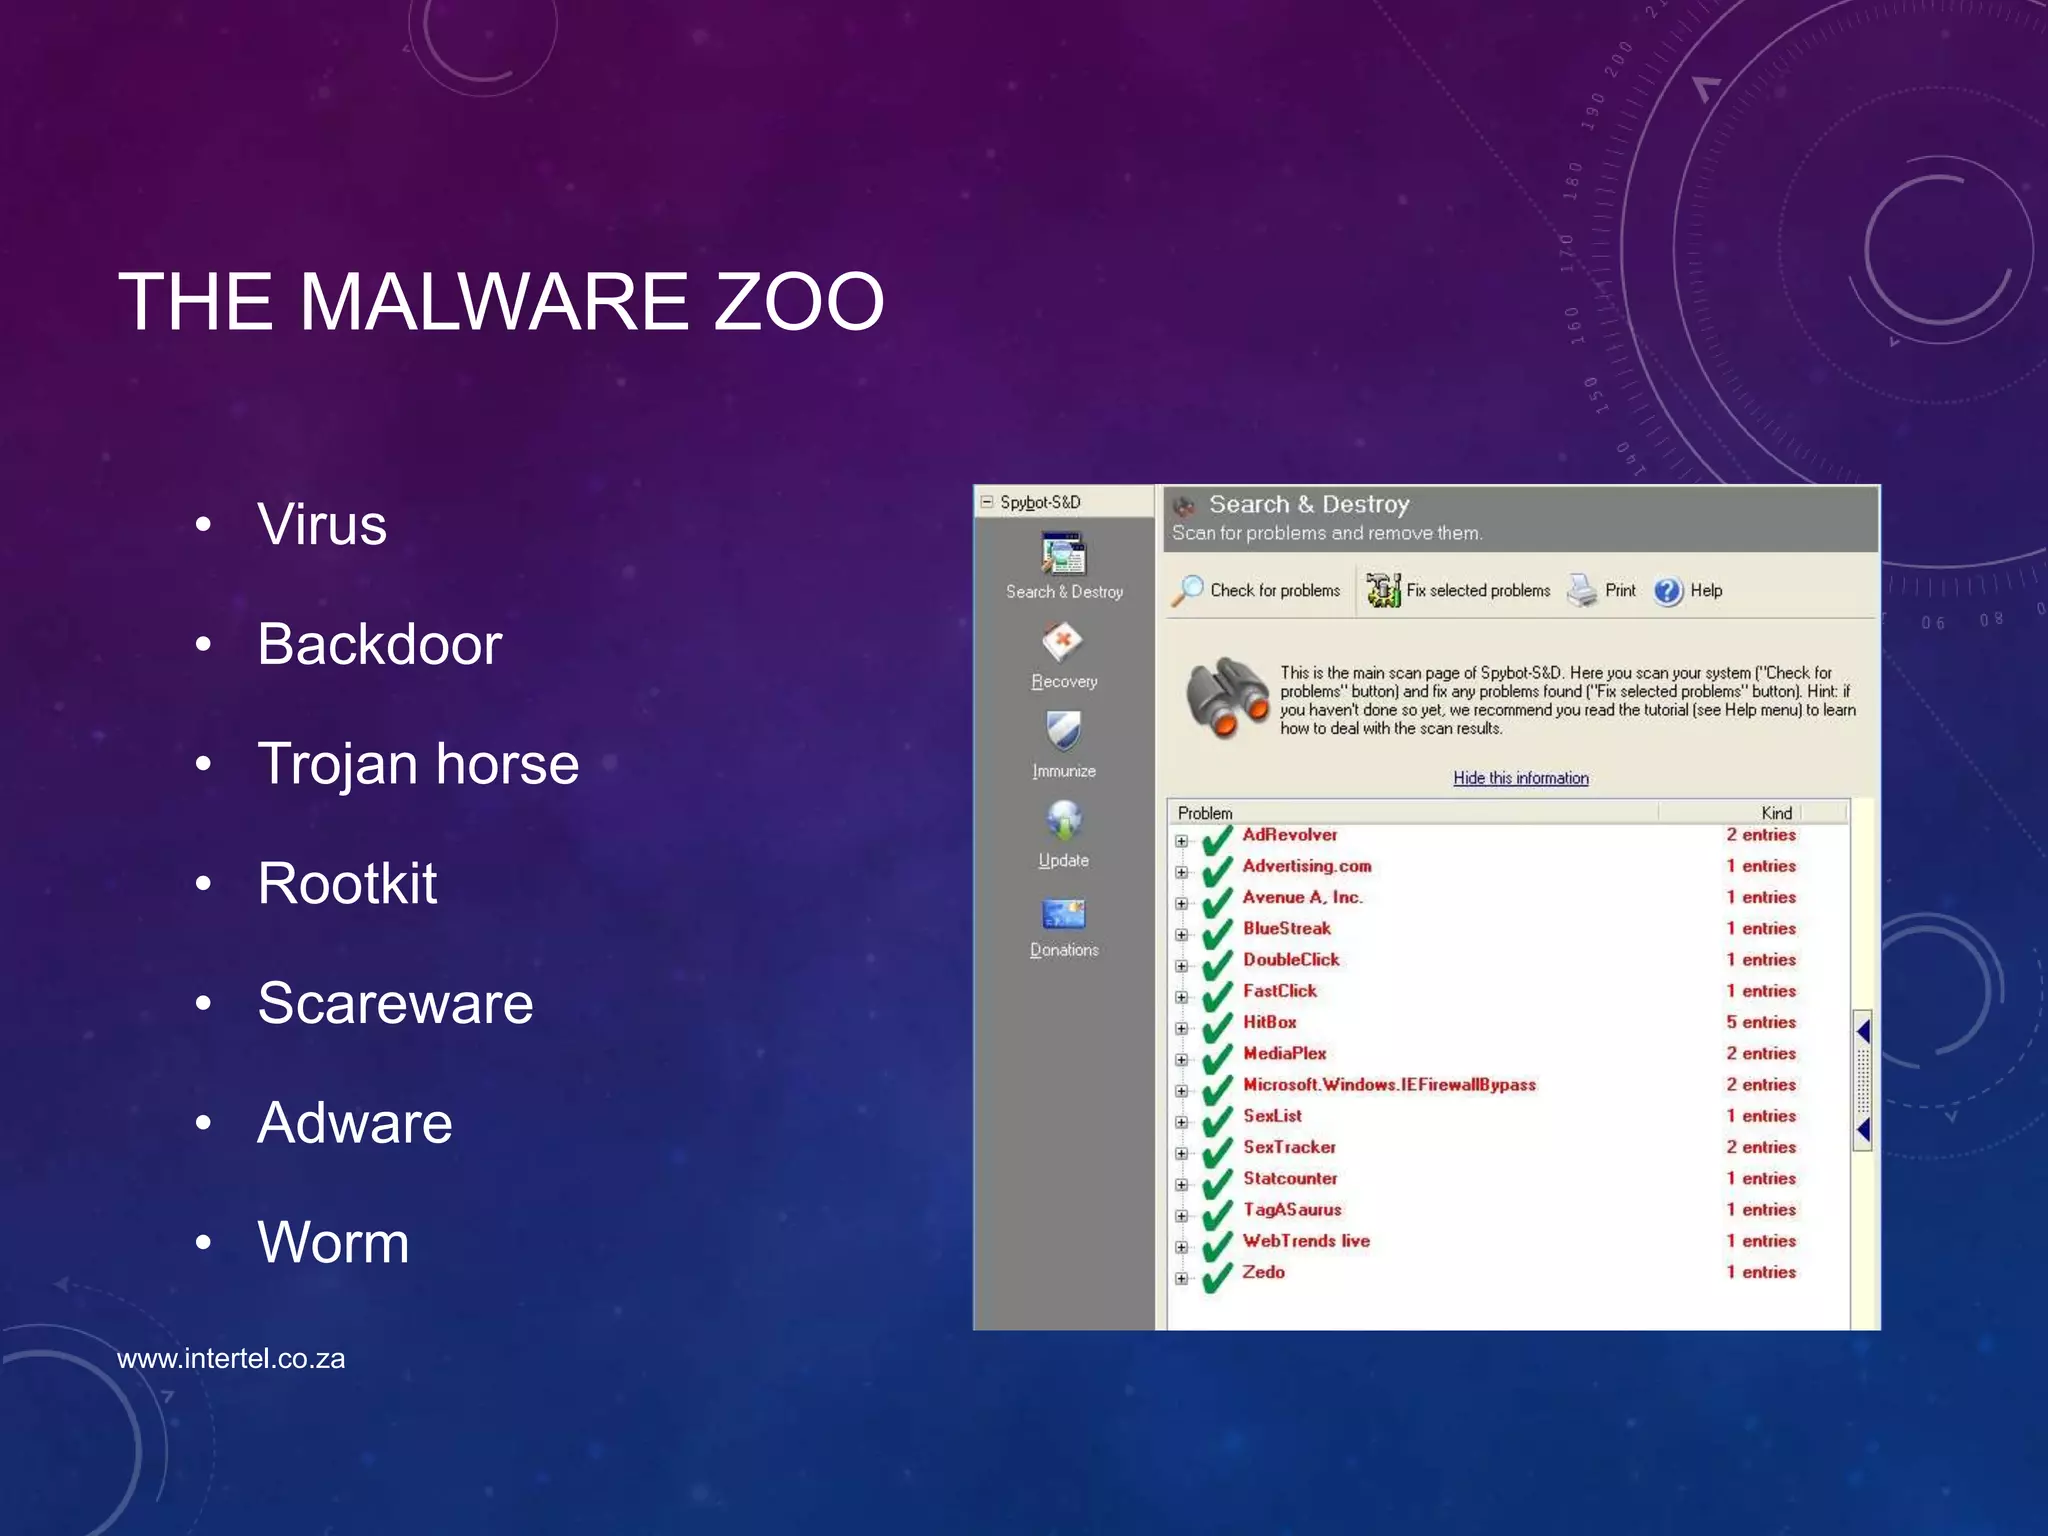
Task: Click the Search & Destroy header title icon
Action: click(1184, 505)
